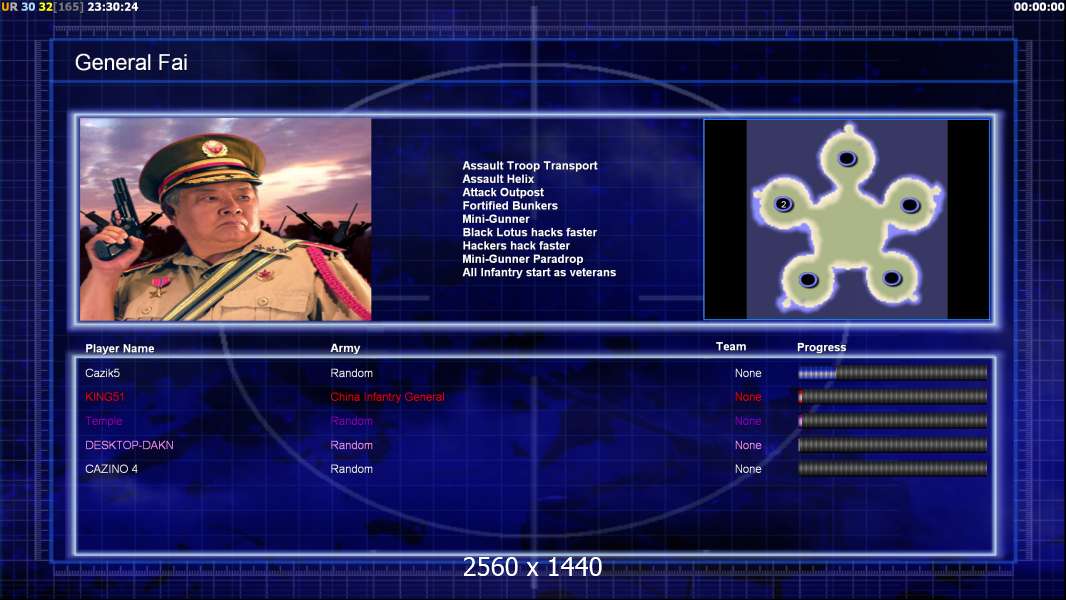Click the 23:30:24 clock overlay
This screenshot has width=1066, height=600.
[x=112, y=7]
